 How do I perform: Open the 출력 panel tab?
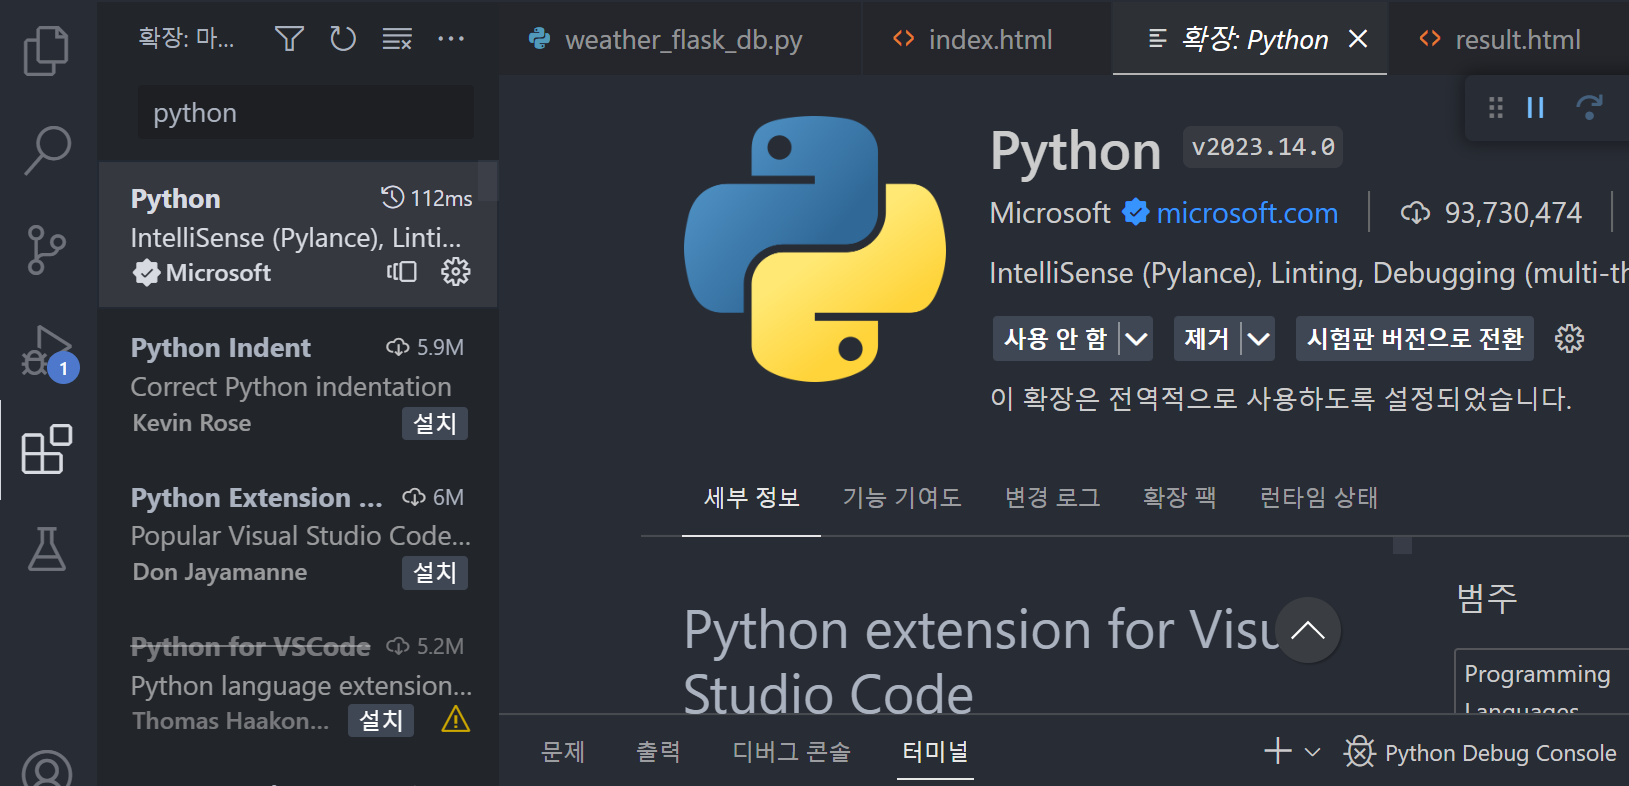658,752
